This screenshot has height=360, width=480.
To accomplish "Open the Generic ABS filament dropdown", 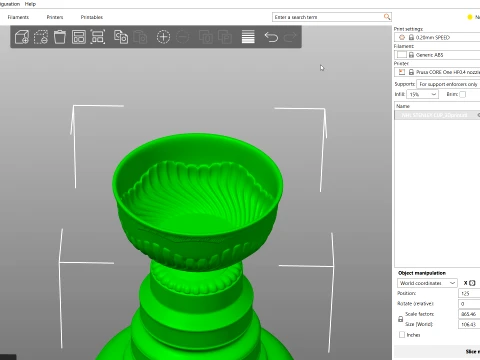I will tap(437, 55).
